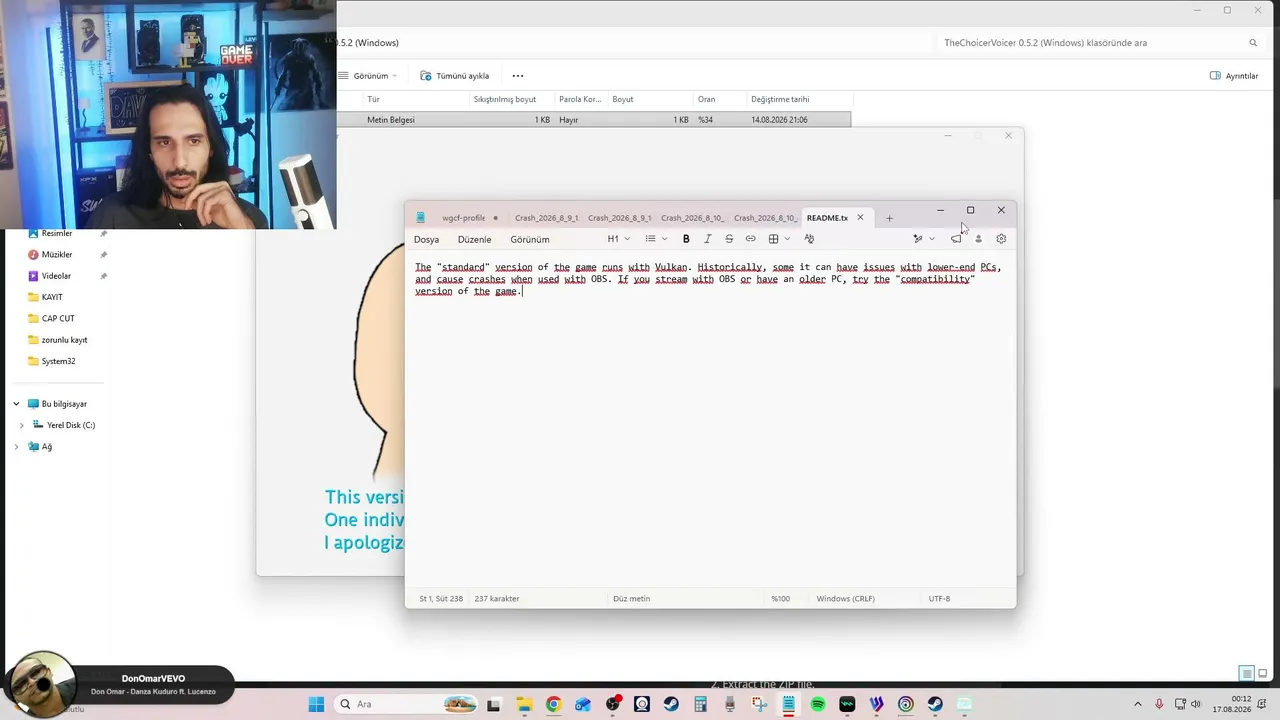The width and height of the screenshot is (1280, 720).
Task: Open File Explorer from the taskbar
Action: (524, 704)
